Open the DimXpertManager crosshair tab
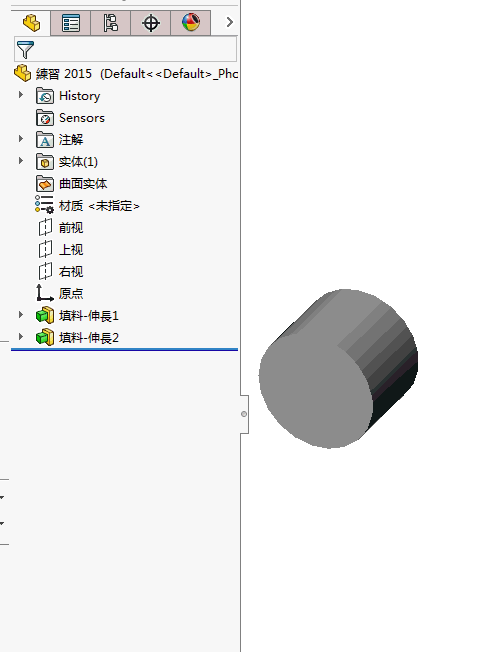488x652 pixels. click(x=150, y=23)
